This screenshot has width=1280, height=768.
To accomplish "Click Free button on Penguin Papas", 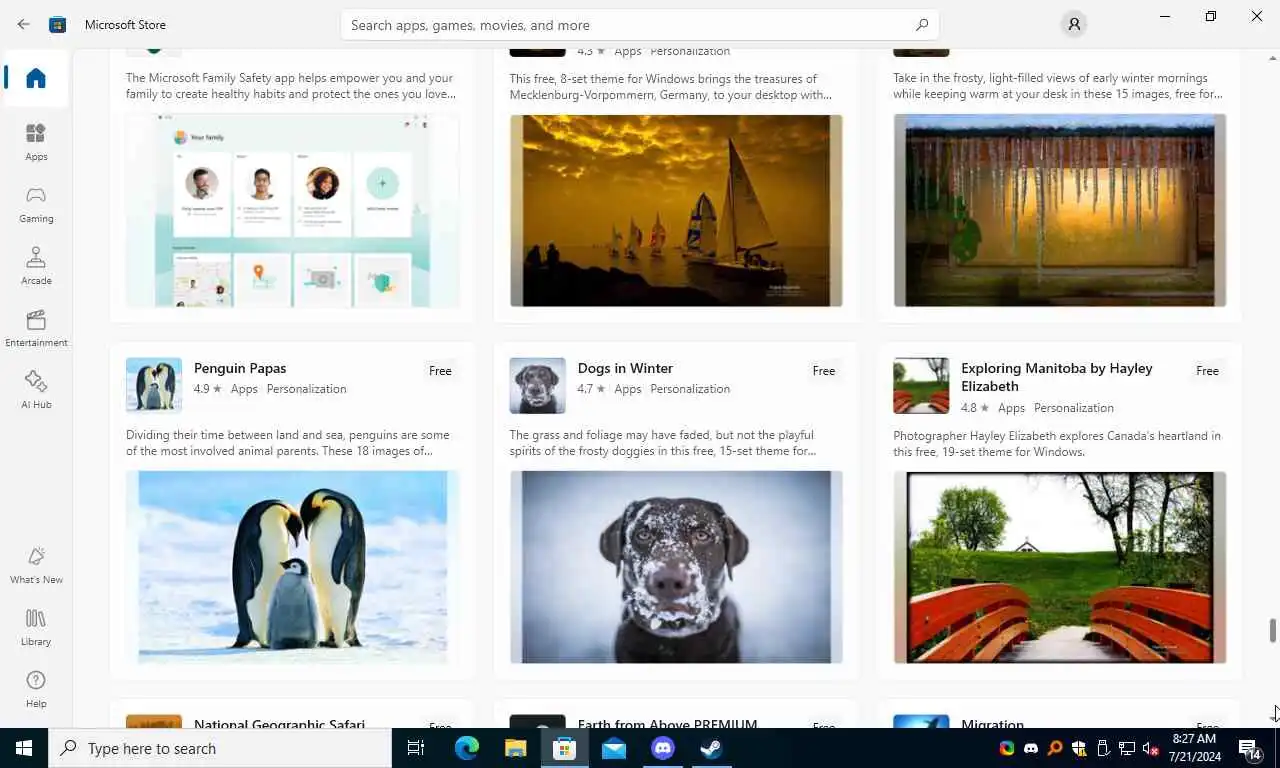I will click(440, 370).
